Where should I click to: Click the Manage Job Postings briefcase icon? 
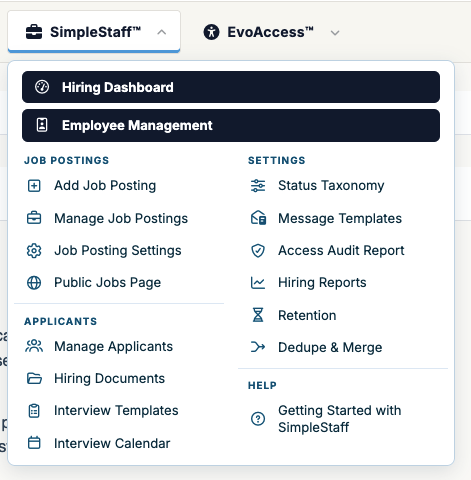pos(34,218)
